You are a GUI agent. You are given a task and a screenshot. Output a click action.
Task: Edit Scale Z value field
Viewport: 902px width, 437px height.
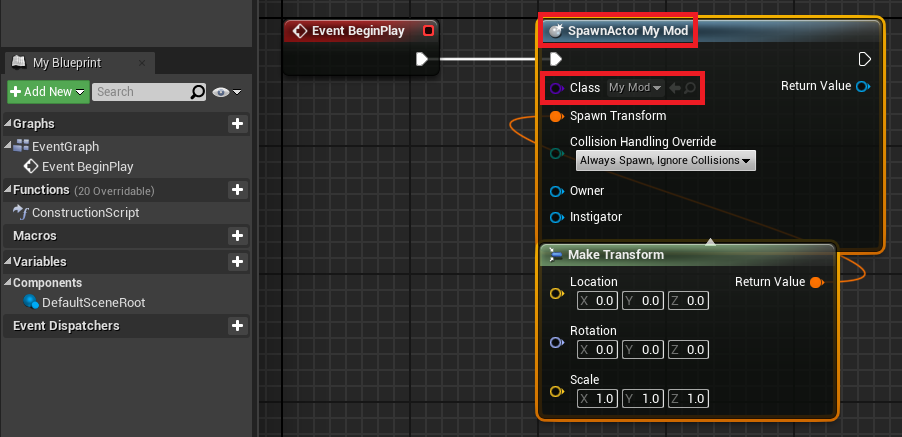coord(688,398)
